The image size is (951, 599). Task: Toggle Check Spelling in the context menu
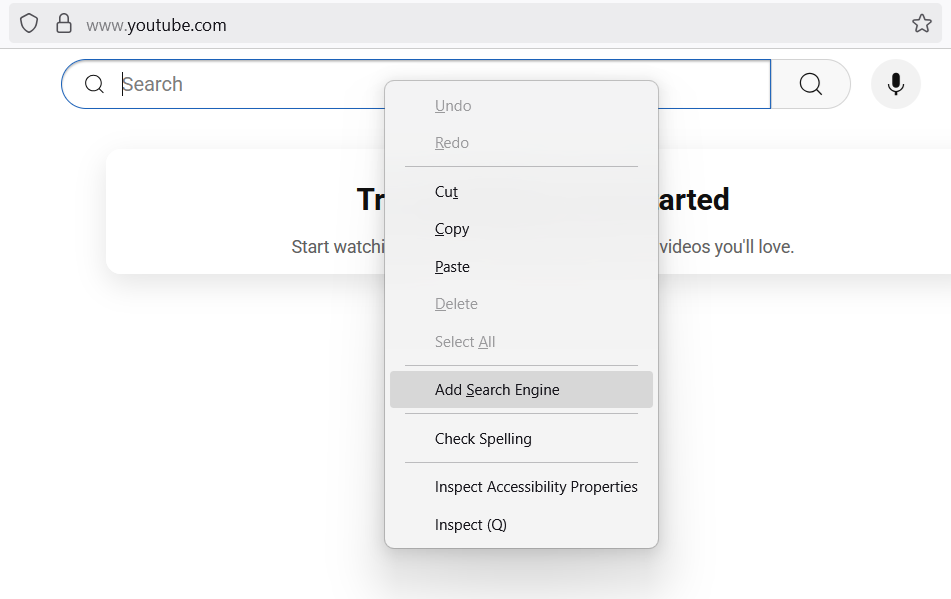483,438
